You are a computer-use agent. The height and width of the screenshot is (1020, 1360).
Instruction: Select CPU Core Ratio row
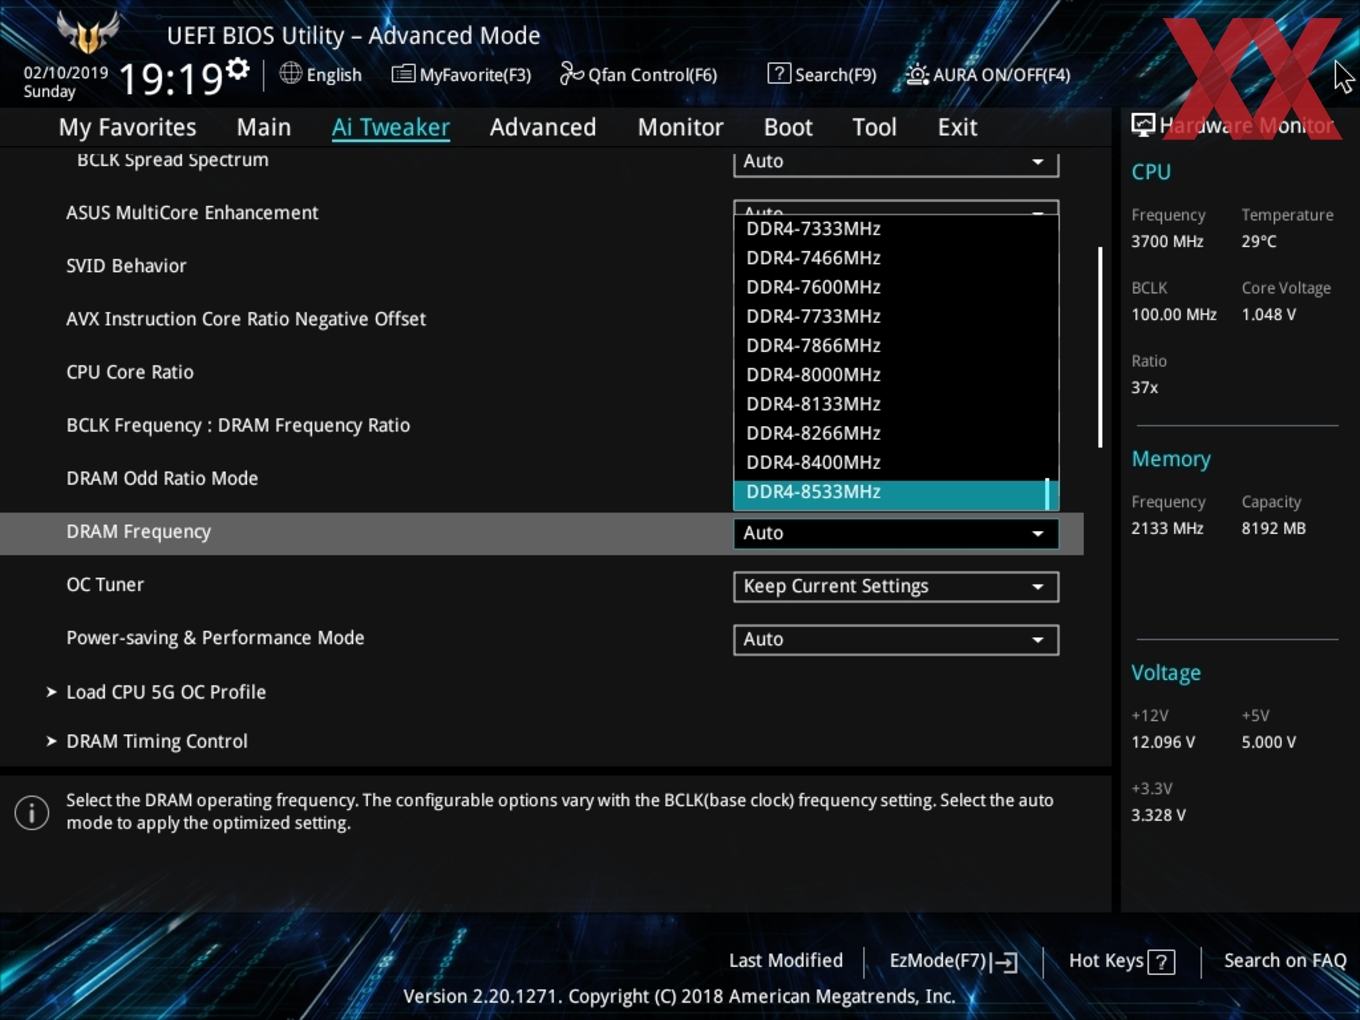[x=130, y=372]
